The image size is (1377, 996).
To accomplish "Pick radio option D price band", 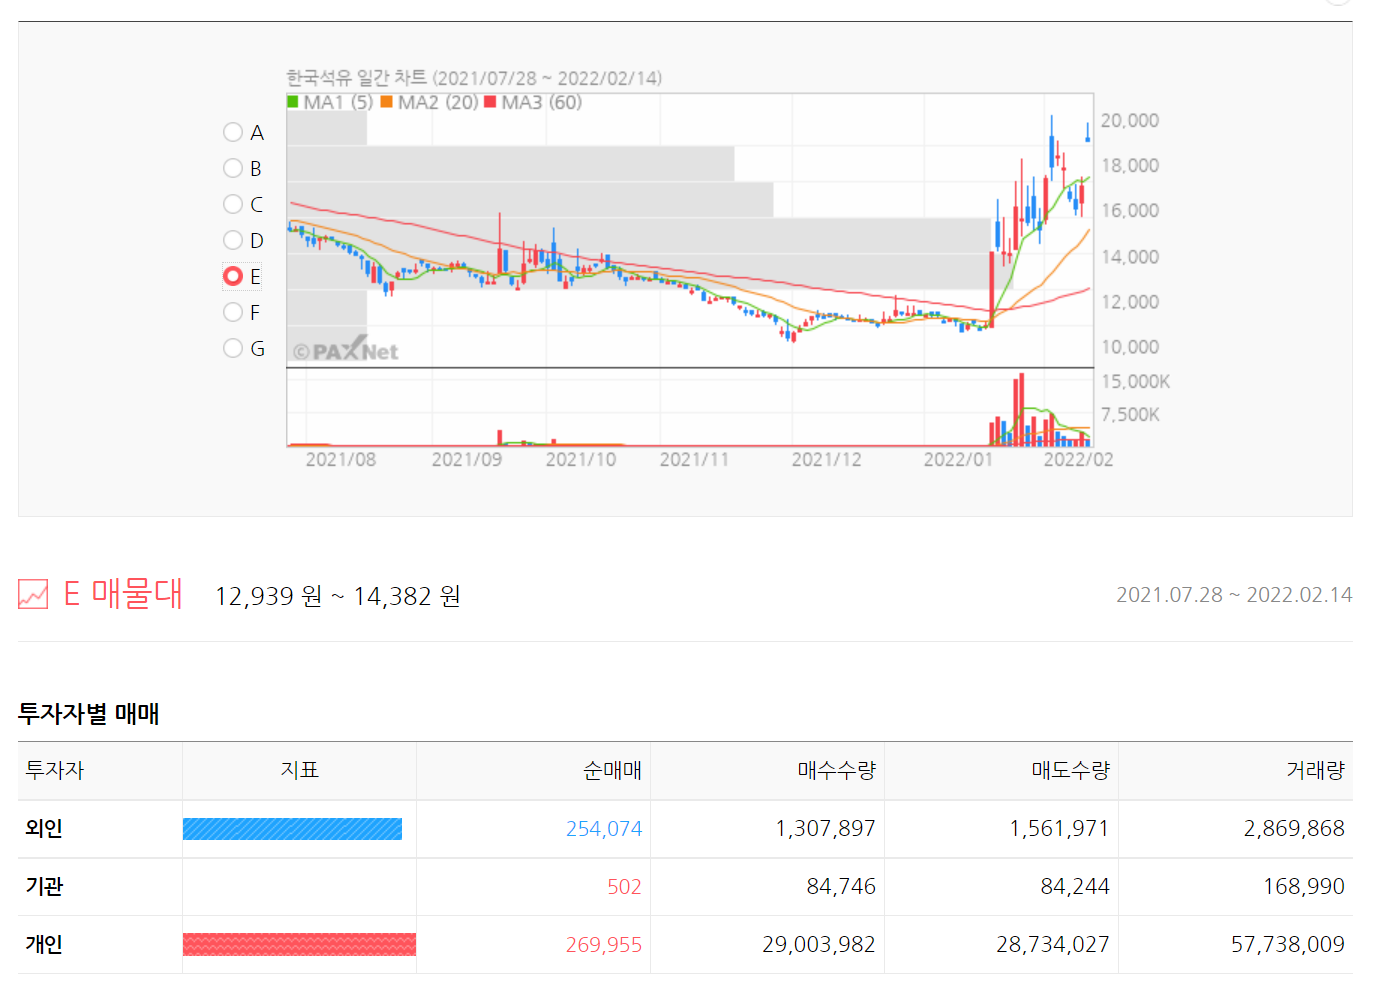I will (233, 240).
